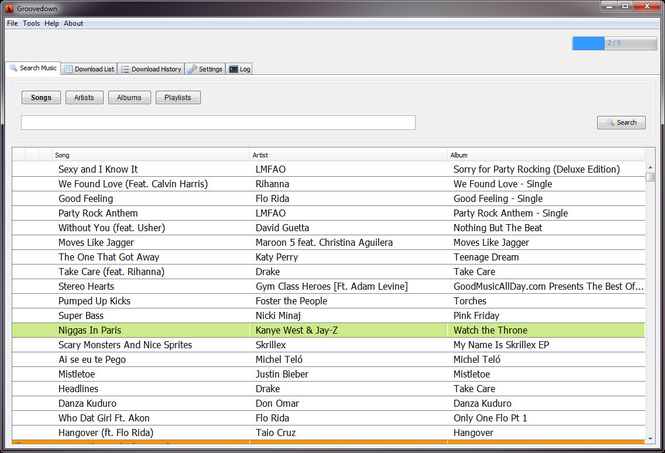Select the song Pumped Up Kicks
Viewport: 665px width, 453px height.
click(94, 301)
